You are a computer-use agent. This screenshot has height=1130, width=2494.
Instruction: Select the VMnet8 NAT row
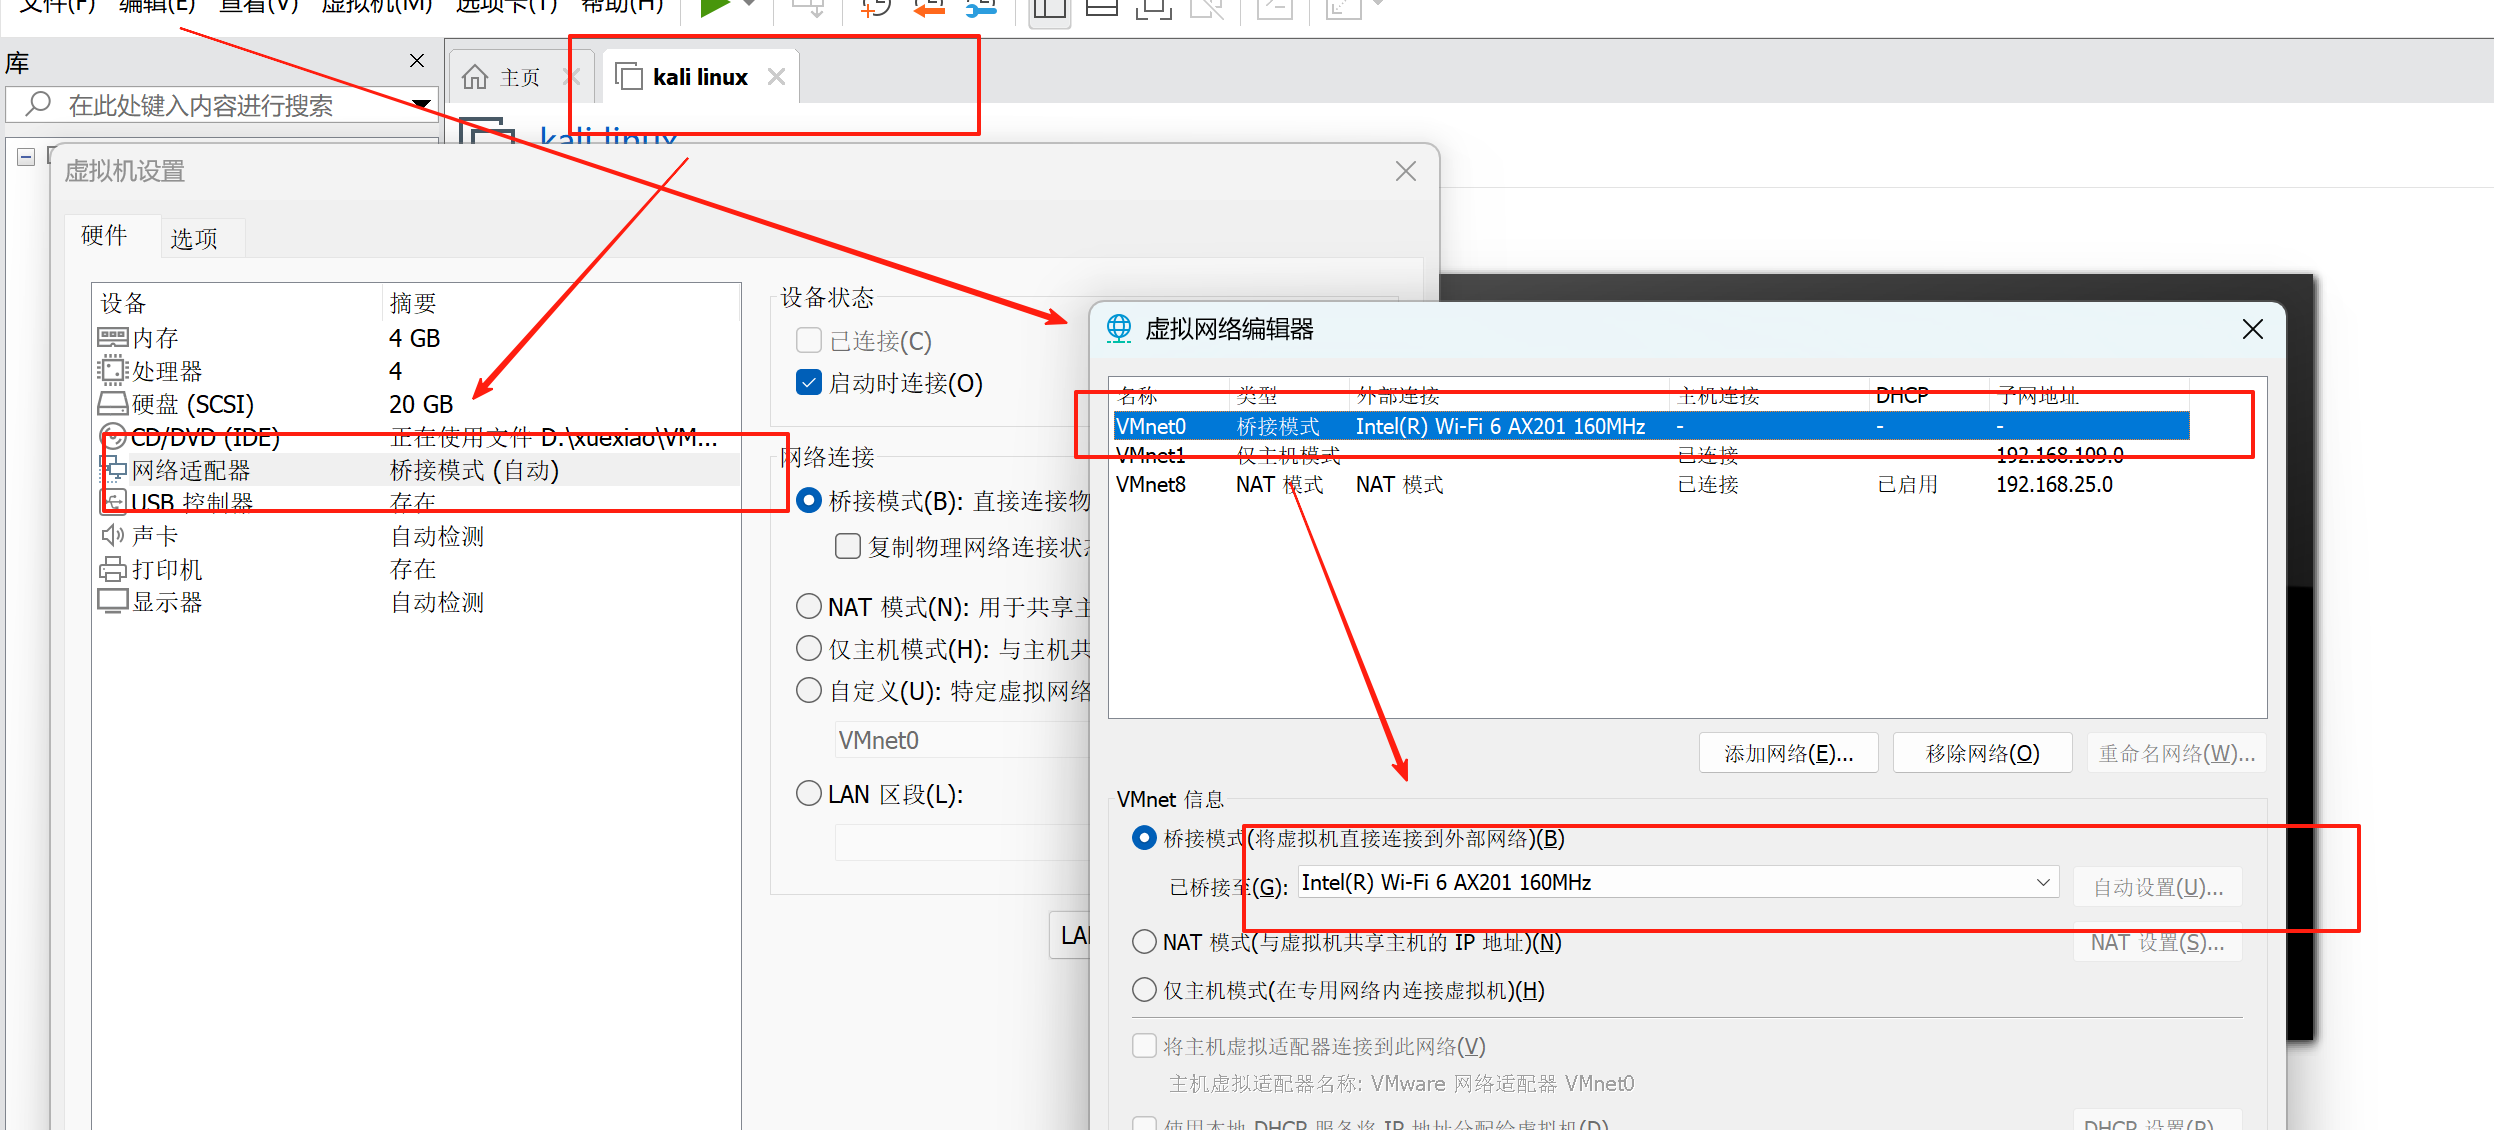[x=1652, y=484]
